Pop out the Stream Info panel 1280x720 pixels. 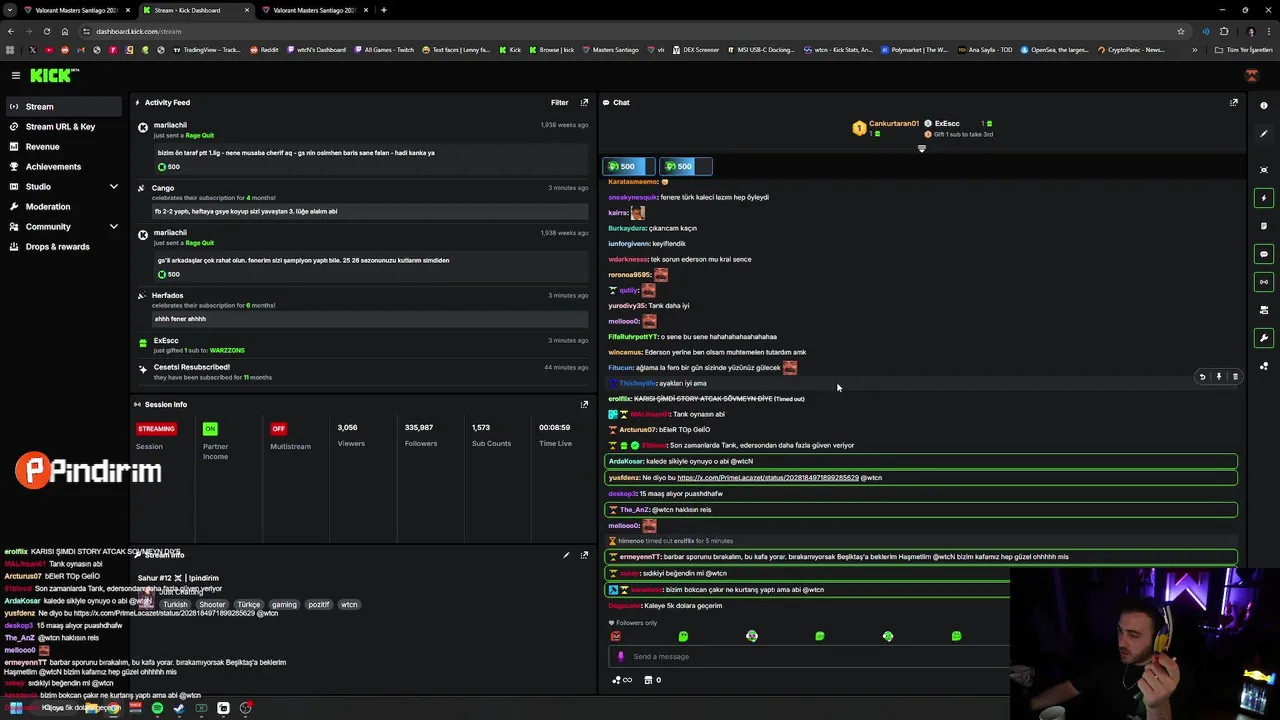click(584, 555)
